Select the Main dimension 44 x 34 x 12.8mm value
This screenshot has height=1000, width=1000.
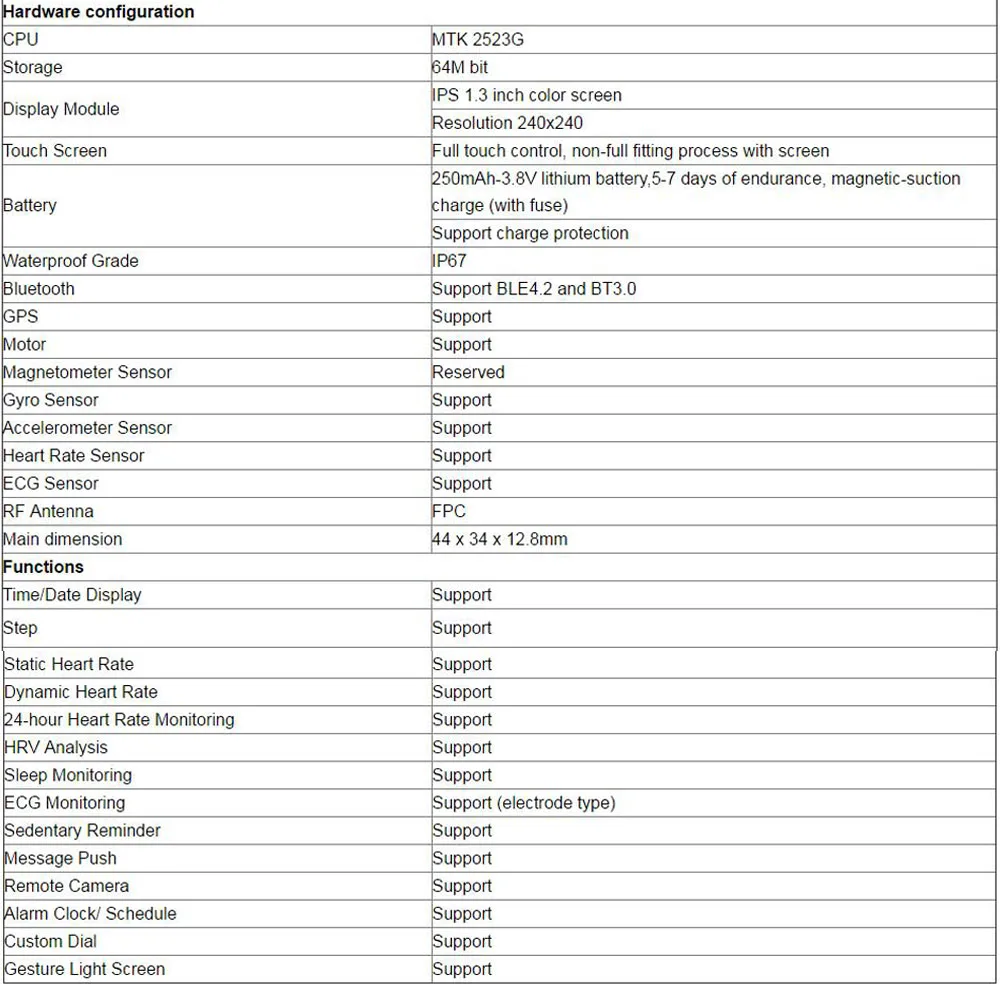click(x=499, y=539)
